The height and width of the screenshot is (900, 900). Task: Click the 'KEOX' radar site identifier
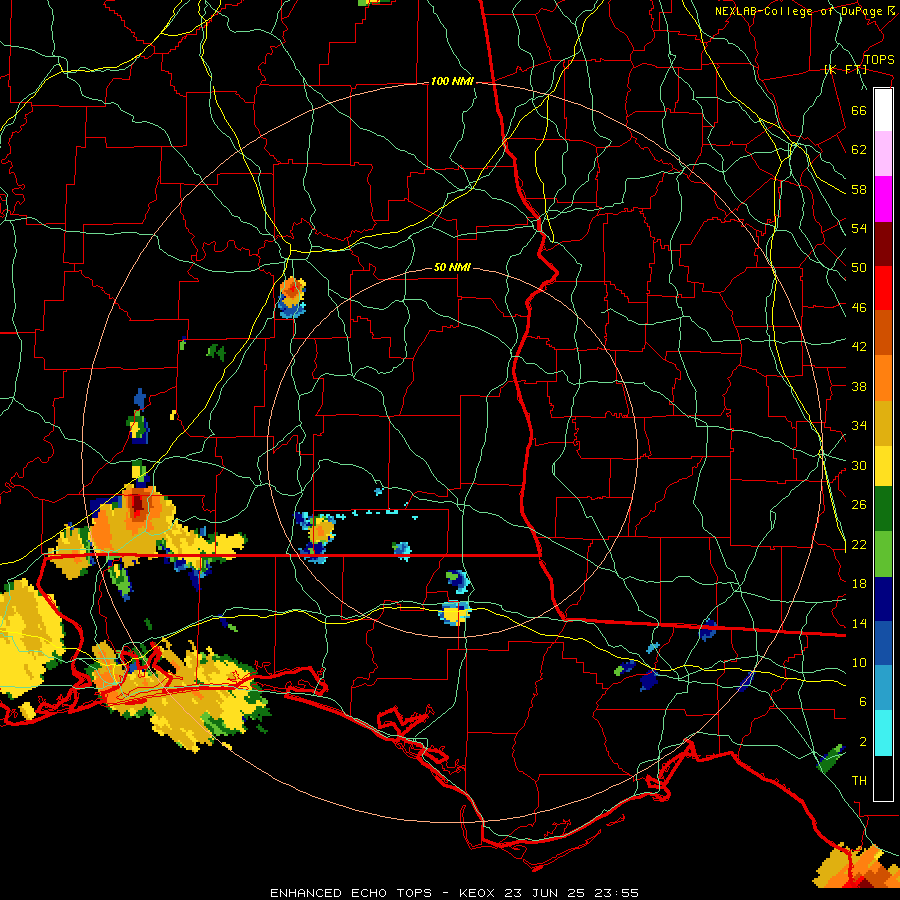477,893
